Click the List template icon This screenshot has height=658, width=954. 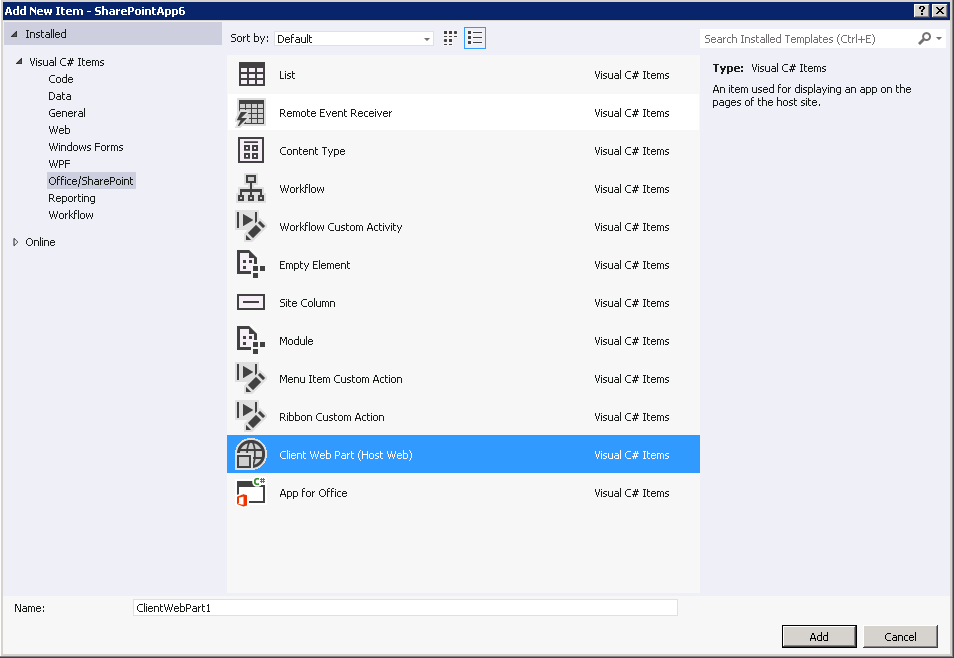[x=251, y=75]
